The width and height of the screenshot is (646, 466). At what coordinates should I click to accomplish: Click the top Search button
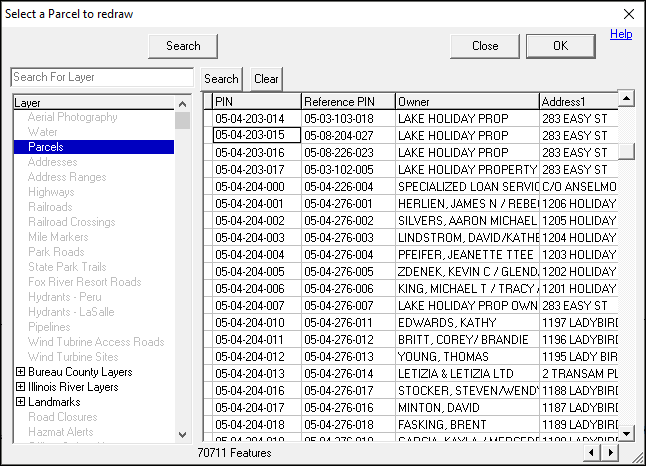pos(183,46)
